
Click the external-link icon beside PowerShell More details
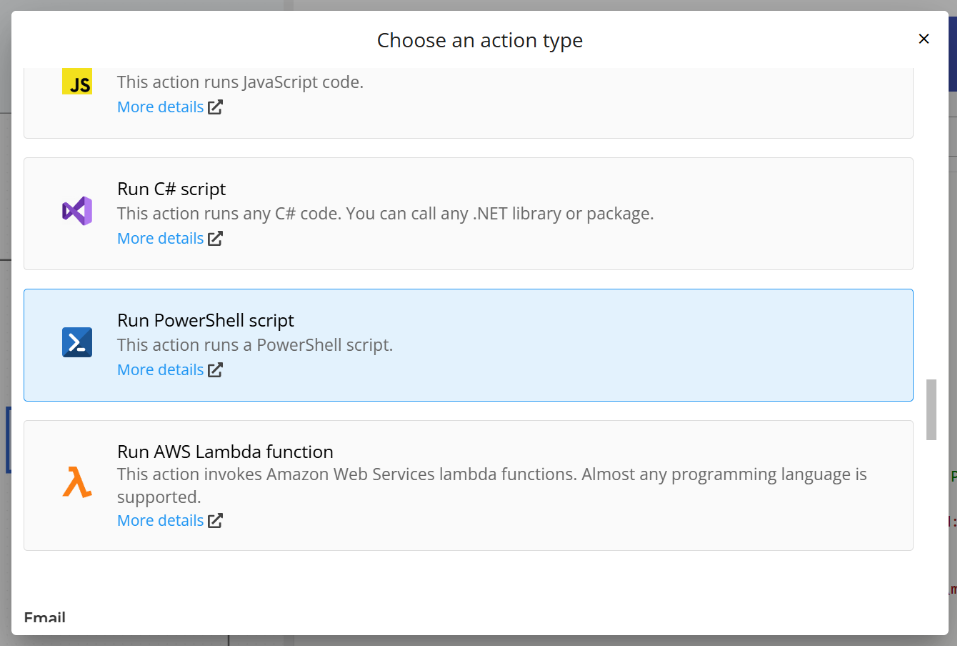(x=214, y=369)
